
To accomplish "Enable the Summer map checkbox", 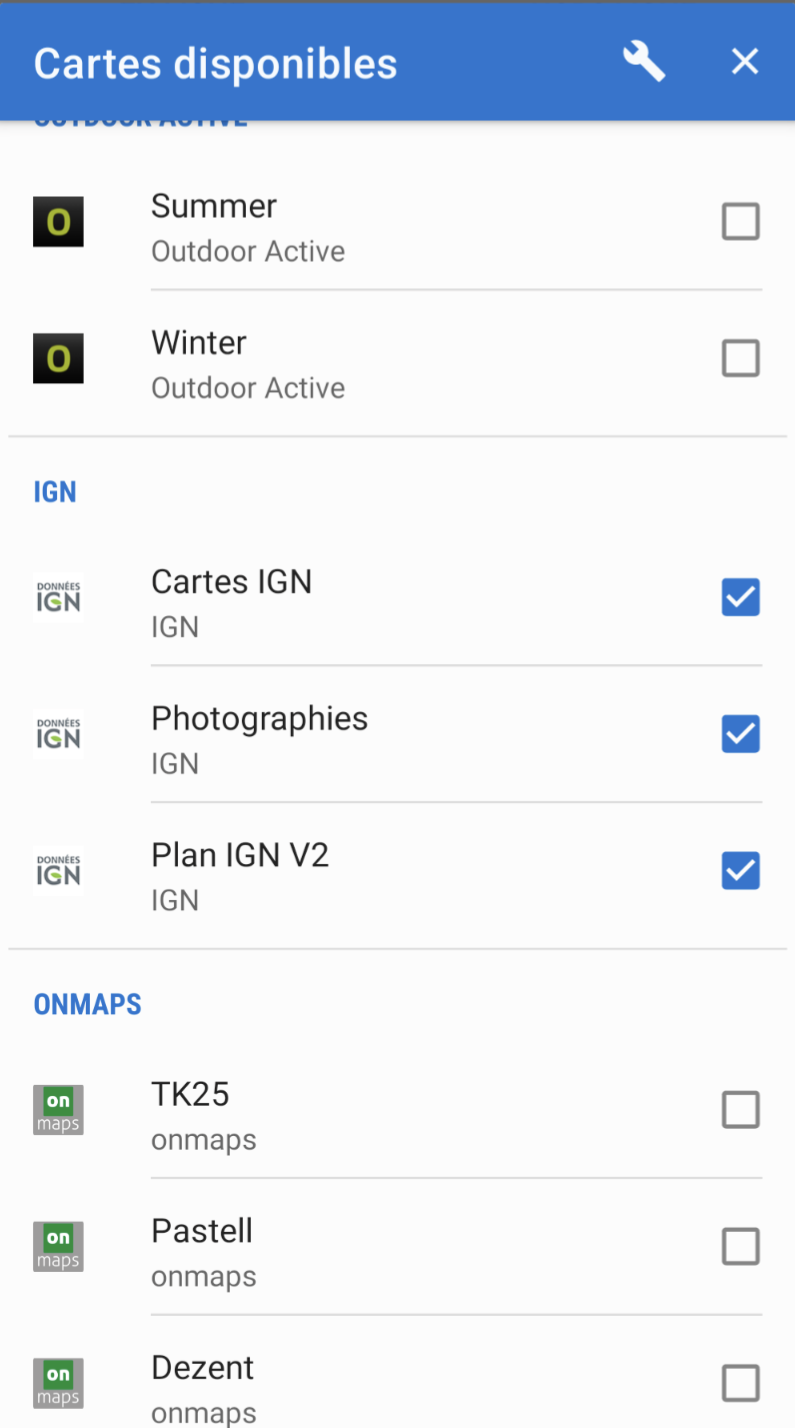I will [741, 222].
